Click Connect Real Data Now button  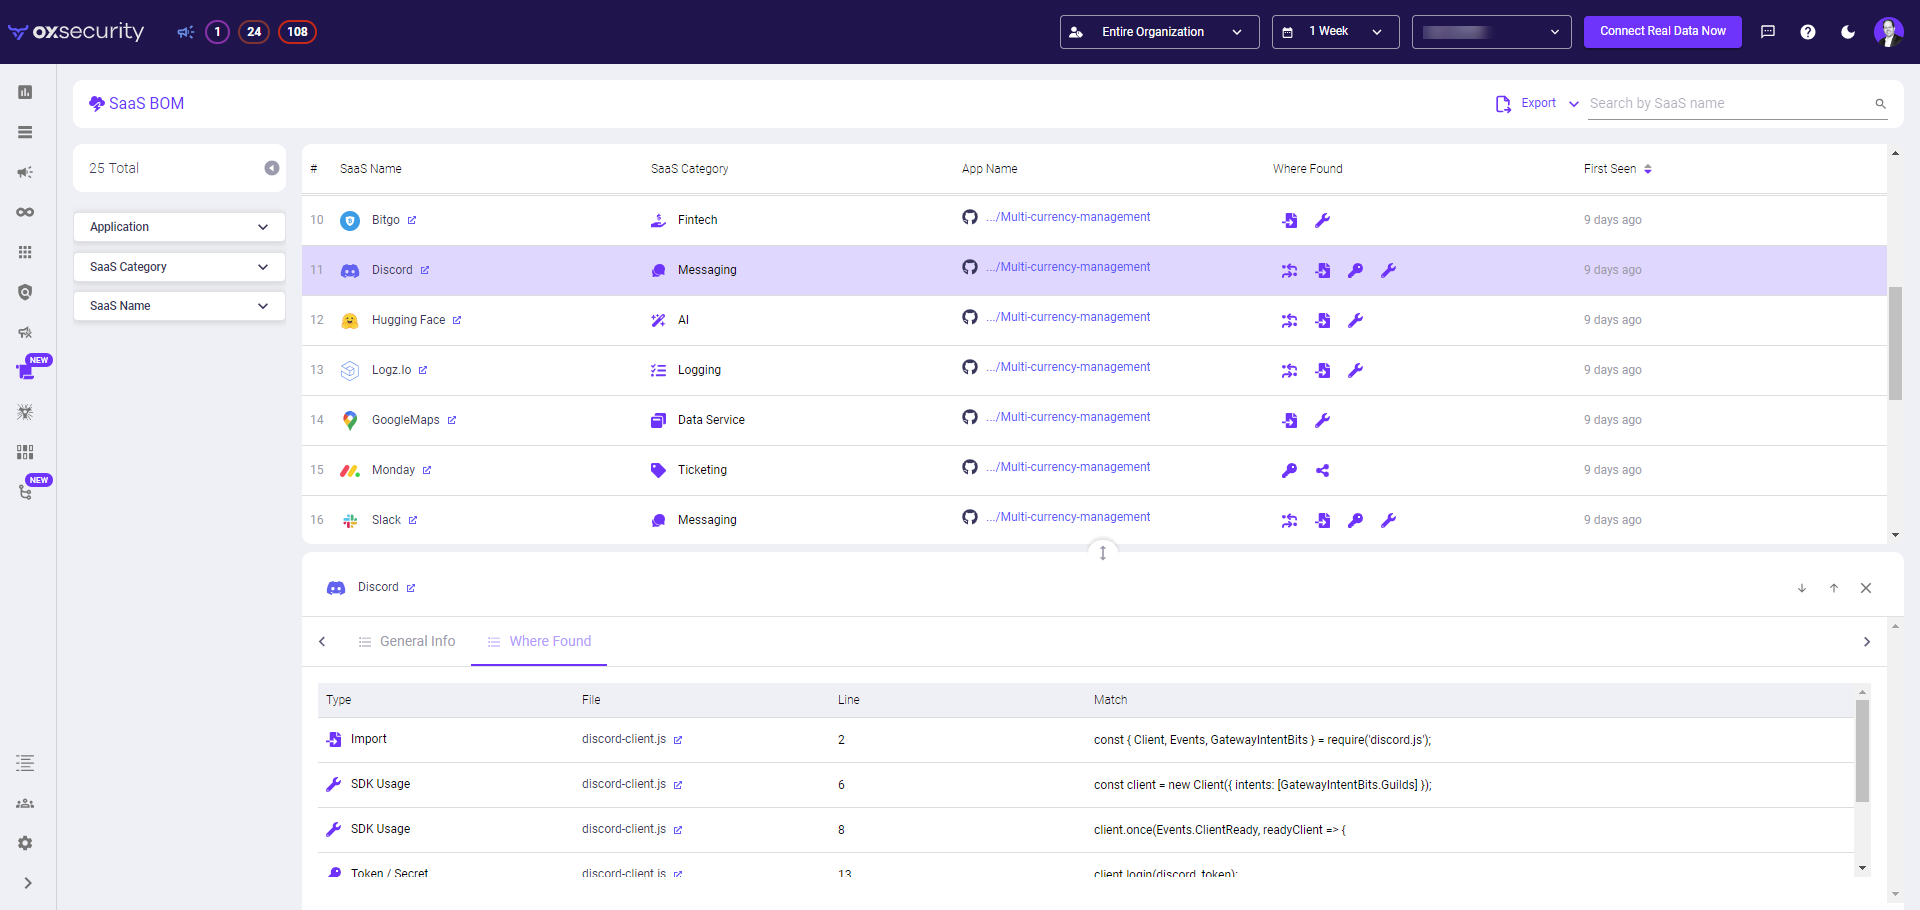pos(1663,31)
